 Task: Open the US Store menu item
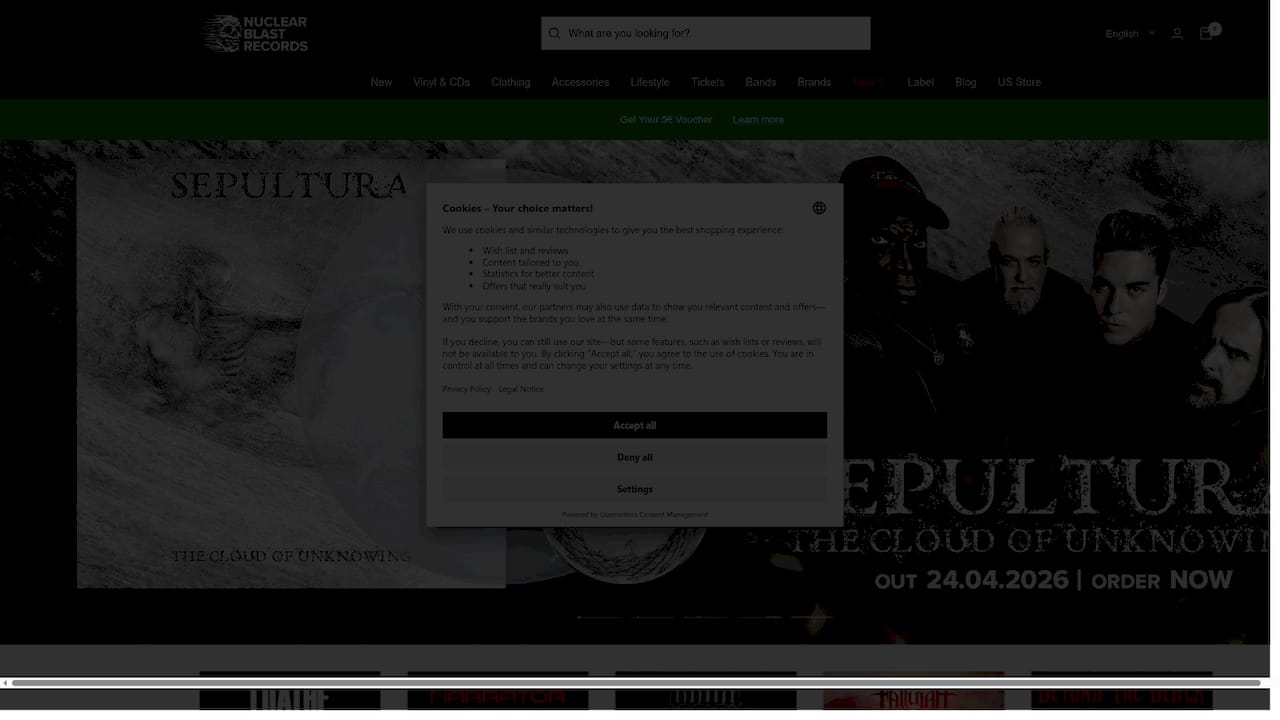point(1019,82)
